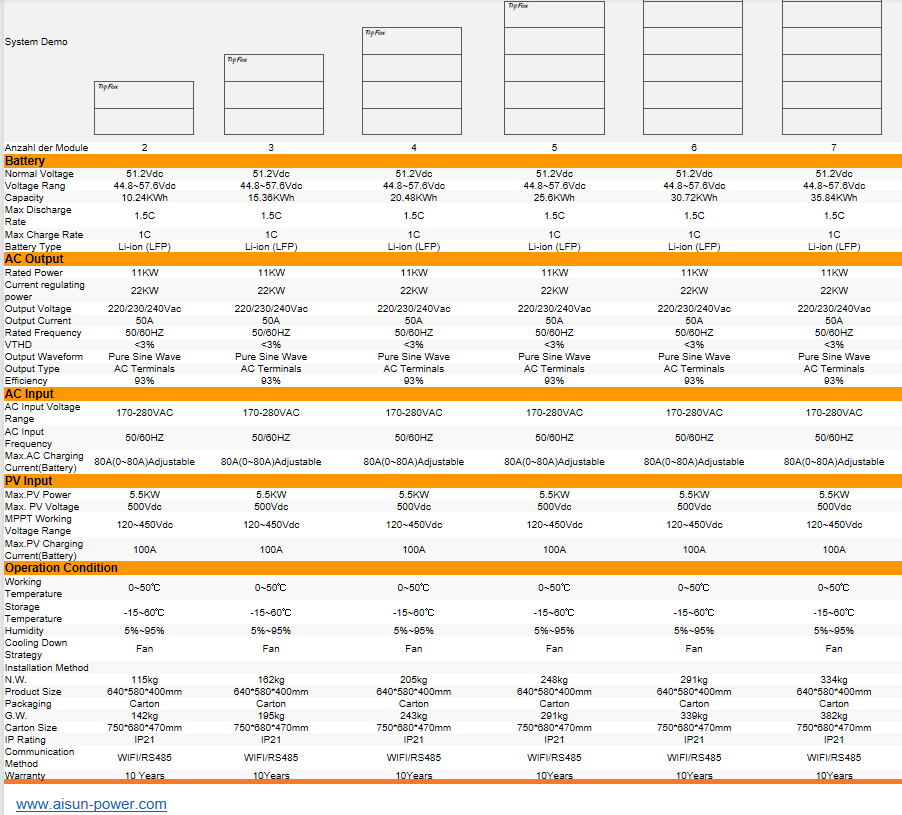Viewport: 902px width, 815px height.
Task: Click the 10 Years warranty value
Action: [144, 775]
